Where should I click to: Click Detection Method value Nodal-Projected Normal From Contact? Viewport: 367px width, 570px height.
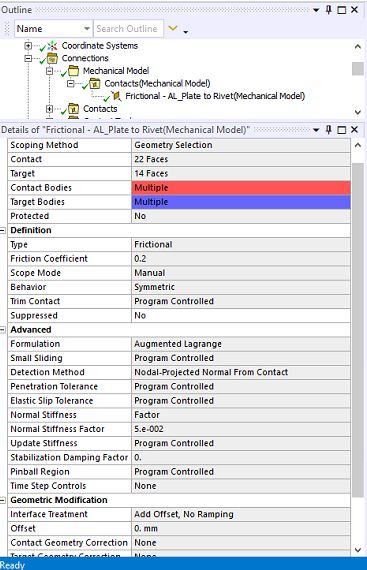click(241, 372)
